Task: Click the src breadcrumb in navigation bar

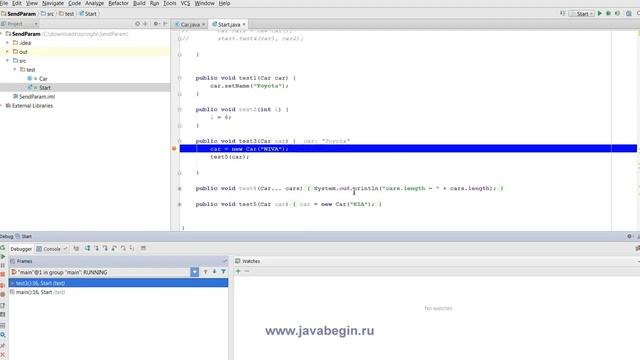Action: click(x=48, y=14)
